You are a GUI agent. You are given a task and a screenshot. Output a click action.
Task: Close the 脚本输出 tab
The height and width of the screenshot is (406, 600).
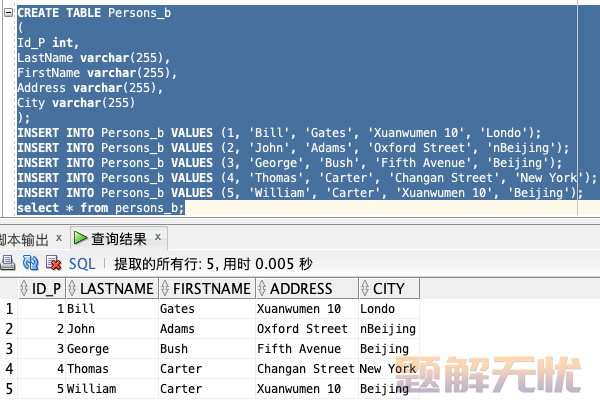pyautogui.click(x=59, y=238)
